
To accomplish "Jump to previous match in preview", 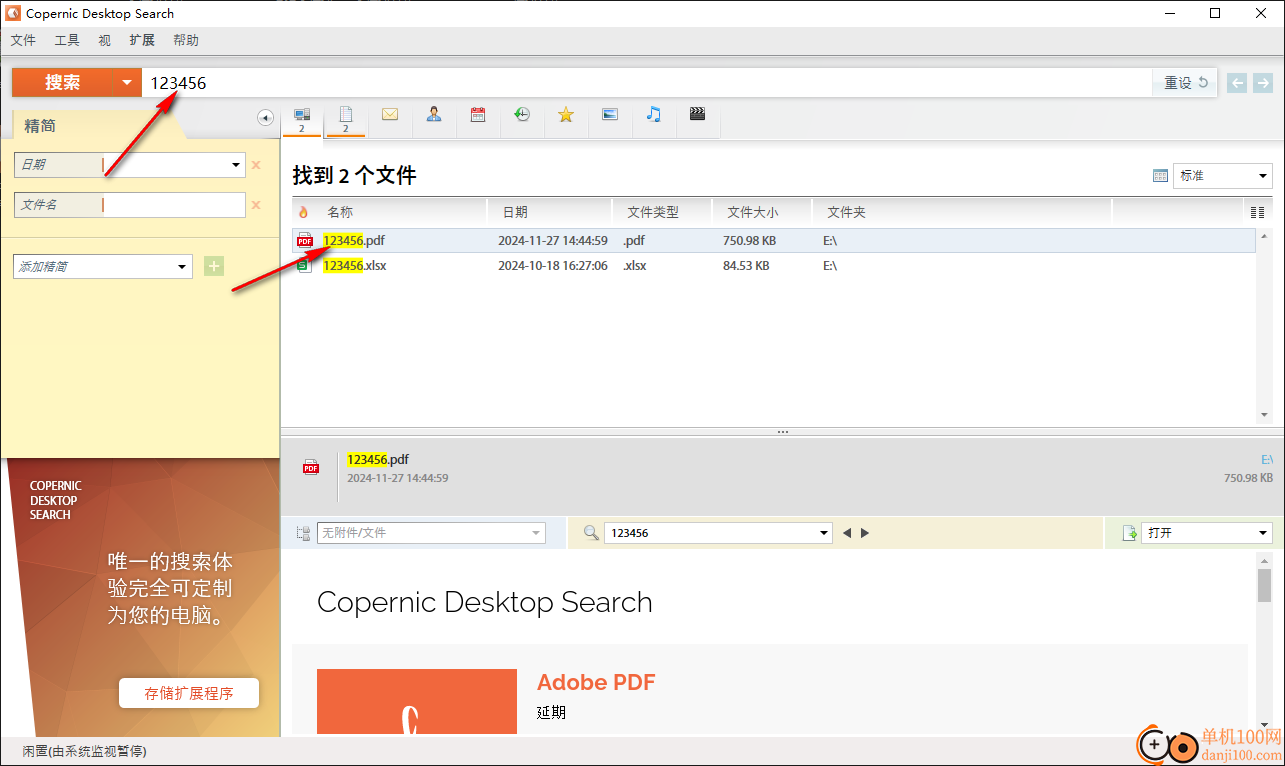I will click(847, 533).
